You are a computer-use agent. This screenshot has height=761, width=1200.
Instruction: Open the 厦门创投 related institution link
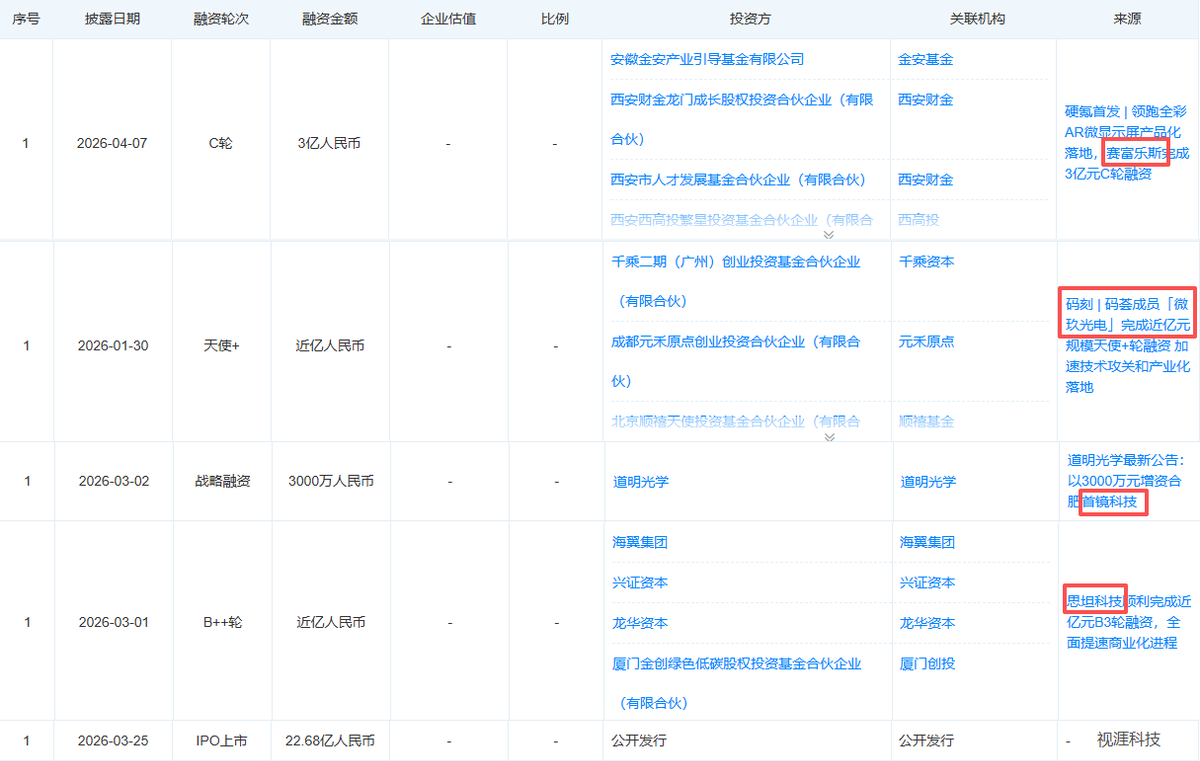coord(927,664)
